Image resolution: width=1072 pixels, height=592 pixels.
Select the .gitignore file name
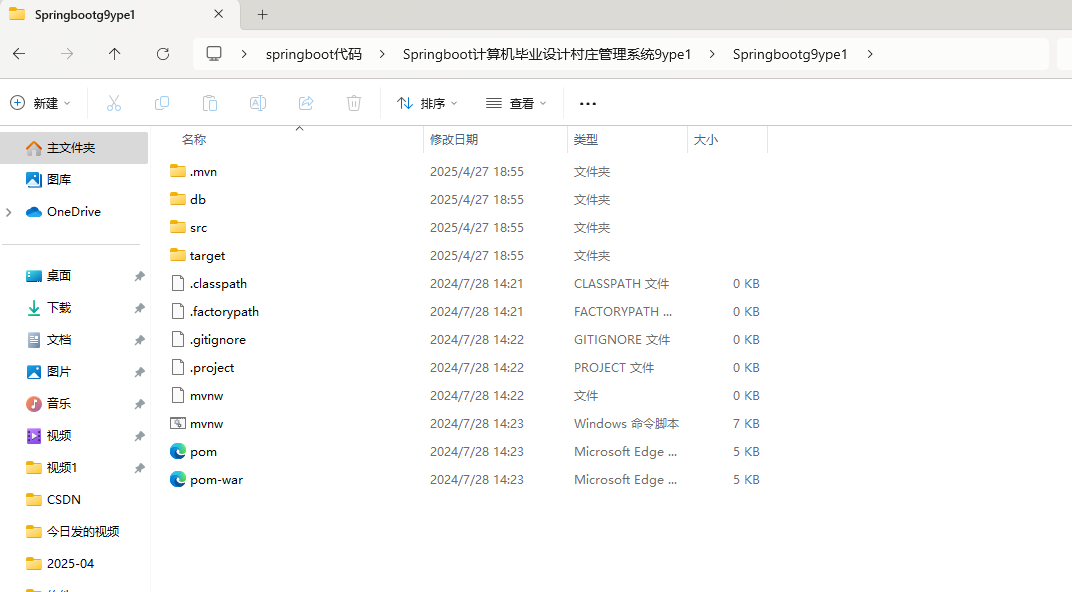pos(217,340)
